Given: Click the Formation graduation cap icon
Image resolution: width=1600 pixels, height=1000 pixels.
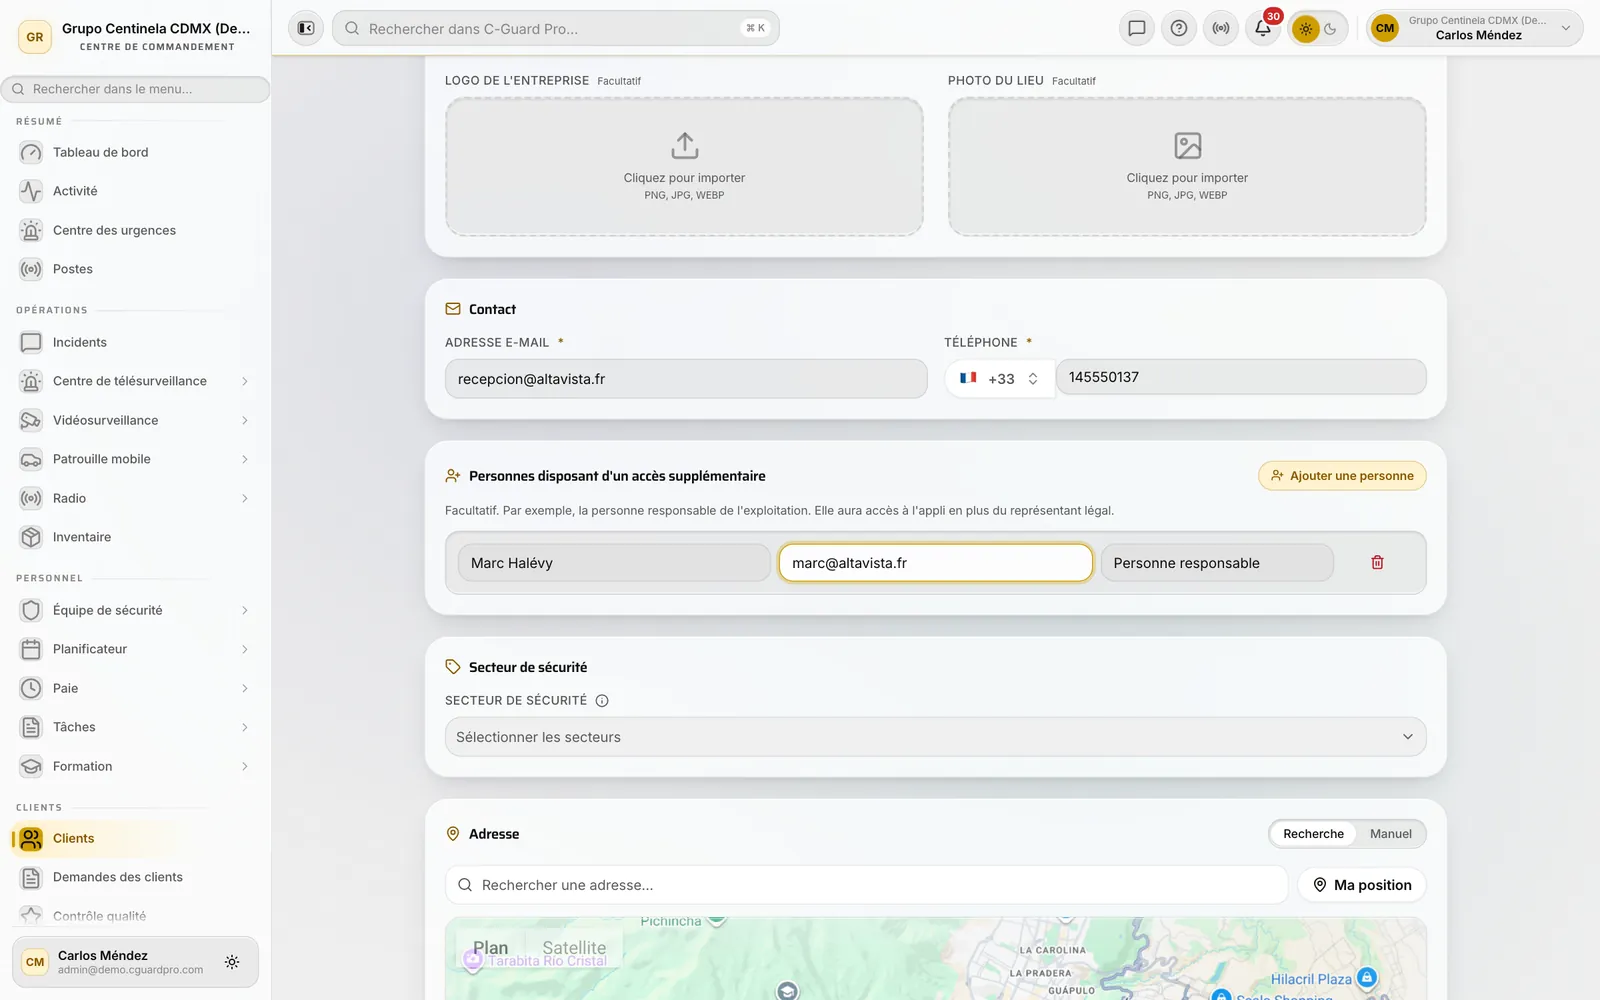Looking at the screenshot, I should (31, 766).
